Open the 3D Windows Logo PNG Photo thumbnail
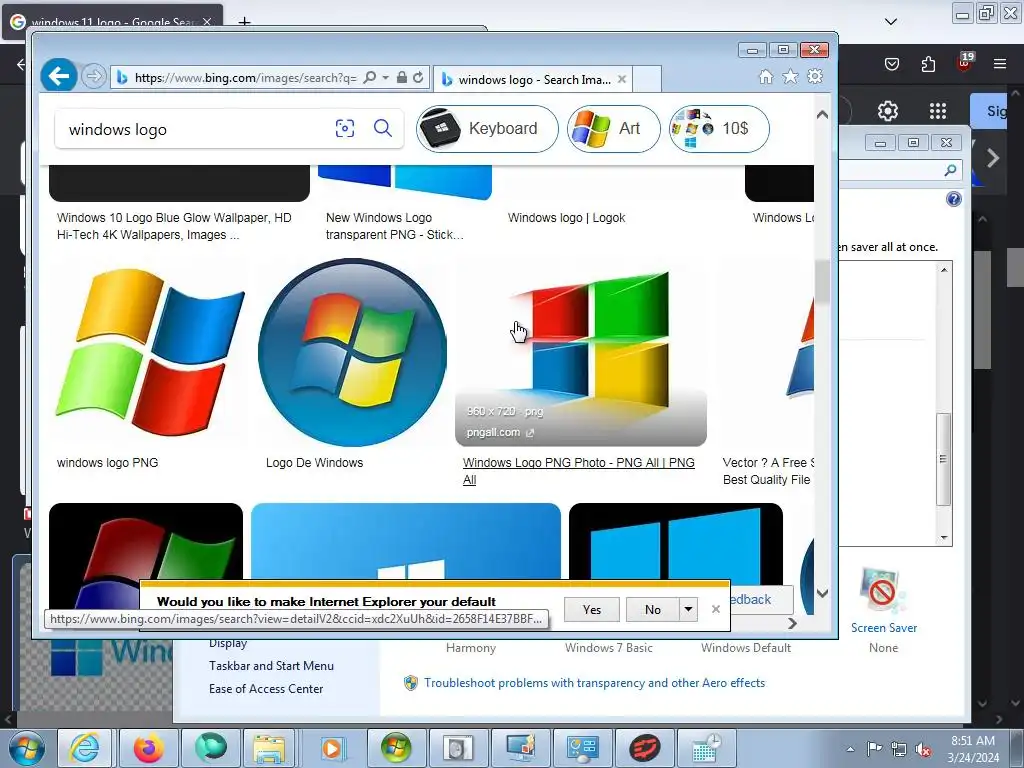Image resolution: width=1024 pixels, height=768 pixels. 581,353
